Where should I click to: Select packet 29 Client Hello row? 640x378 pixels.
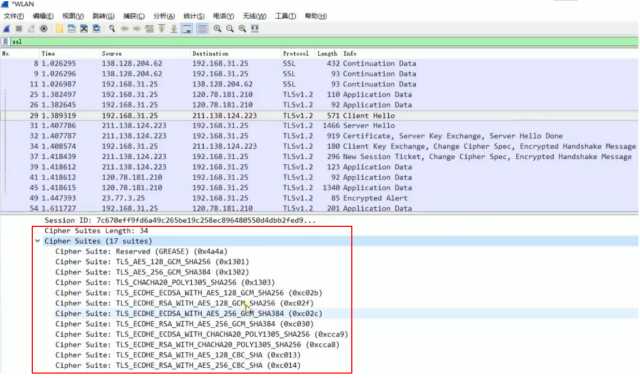319,116
